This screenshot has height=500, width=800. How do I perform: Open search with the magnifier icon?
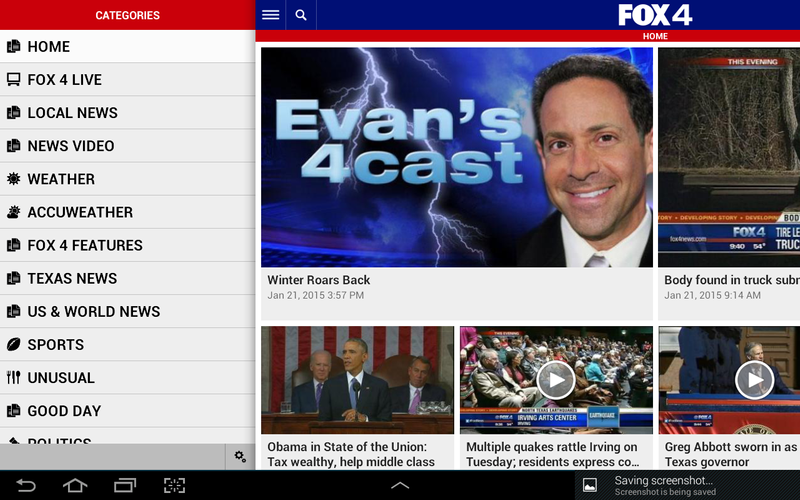(301, 15)
